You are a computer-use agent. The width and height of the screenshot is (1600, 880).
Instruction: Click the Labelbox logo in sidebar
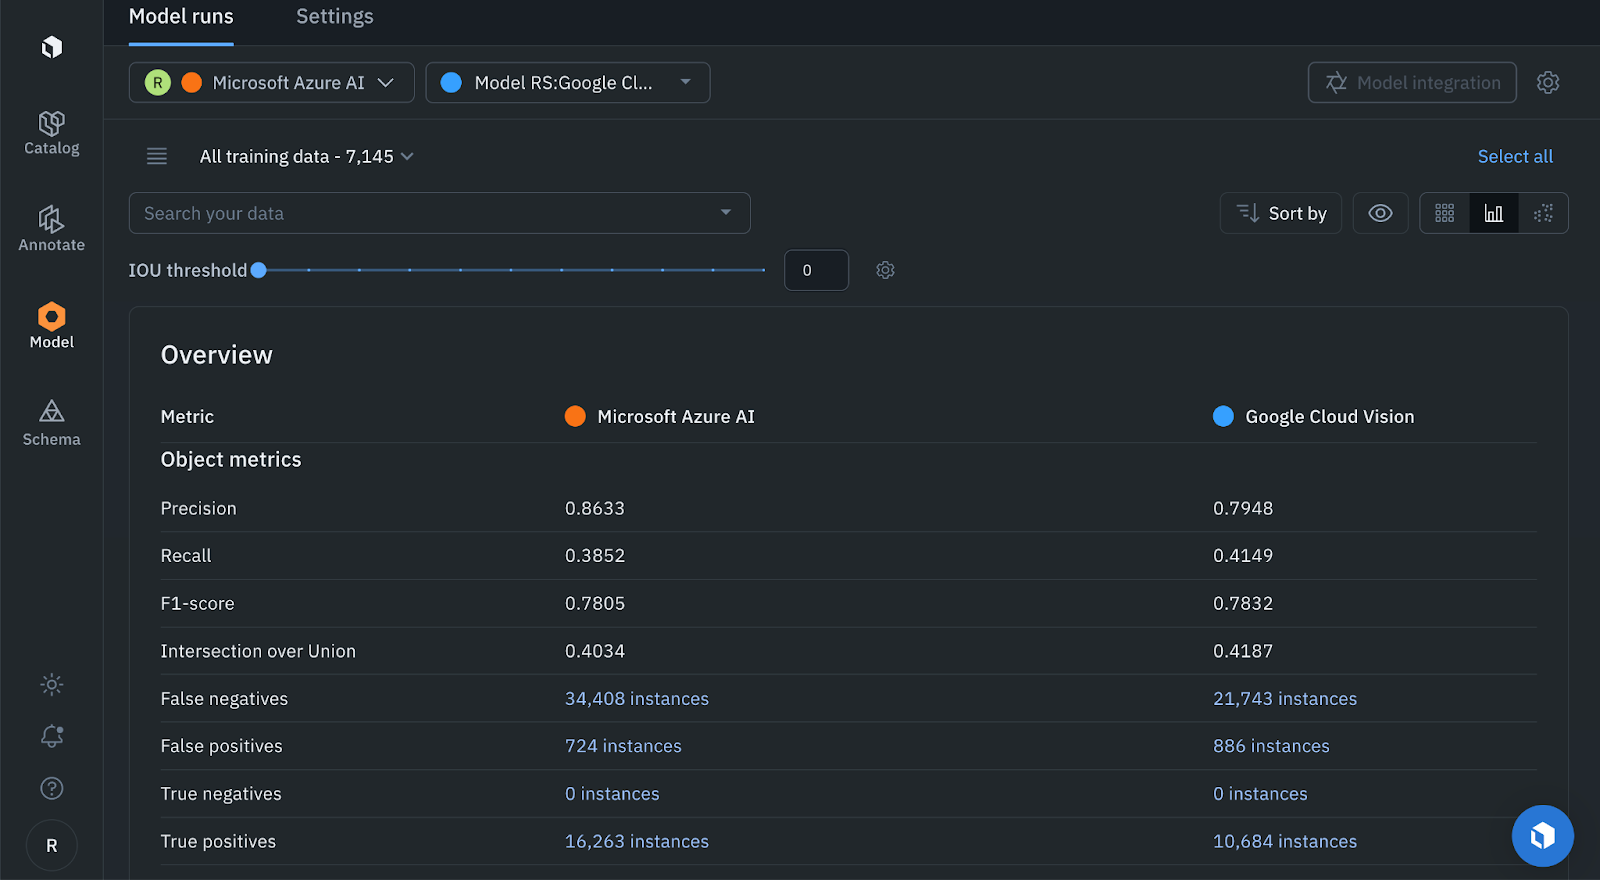click(x=52, y=47)
